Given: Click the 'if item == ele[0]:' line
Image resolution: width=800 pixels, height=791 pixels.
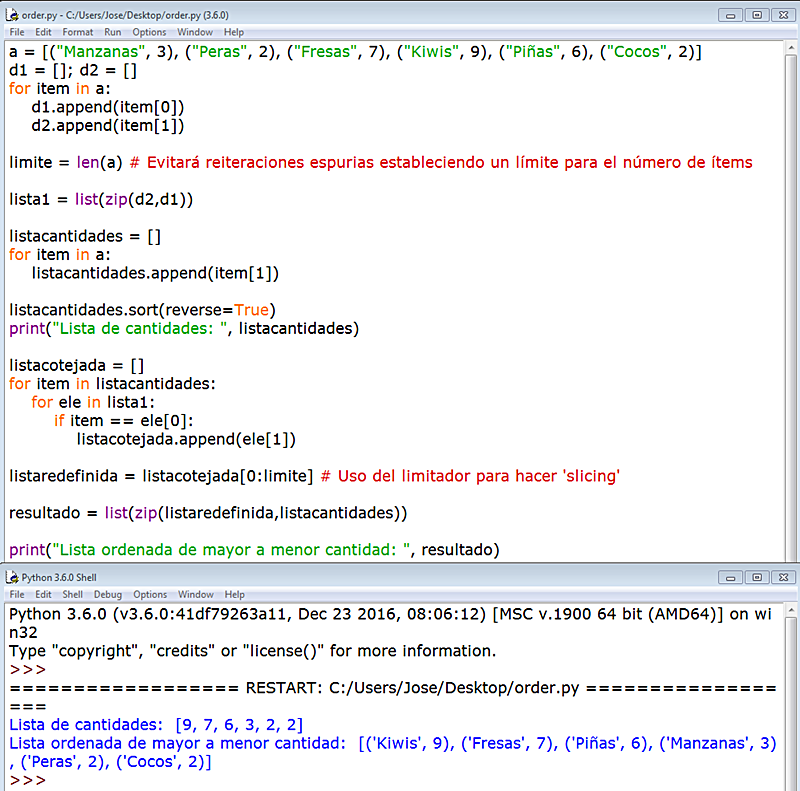Looking at the screenshot, I should point(124,421).
